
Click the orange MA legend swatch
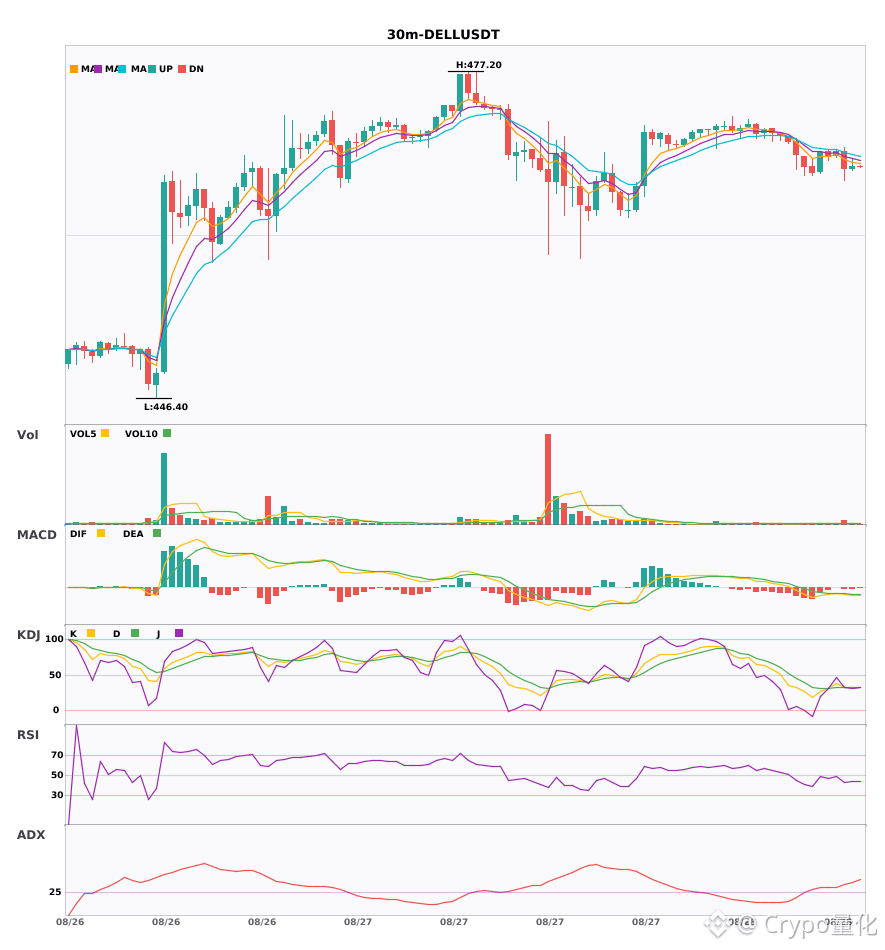74,69
